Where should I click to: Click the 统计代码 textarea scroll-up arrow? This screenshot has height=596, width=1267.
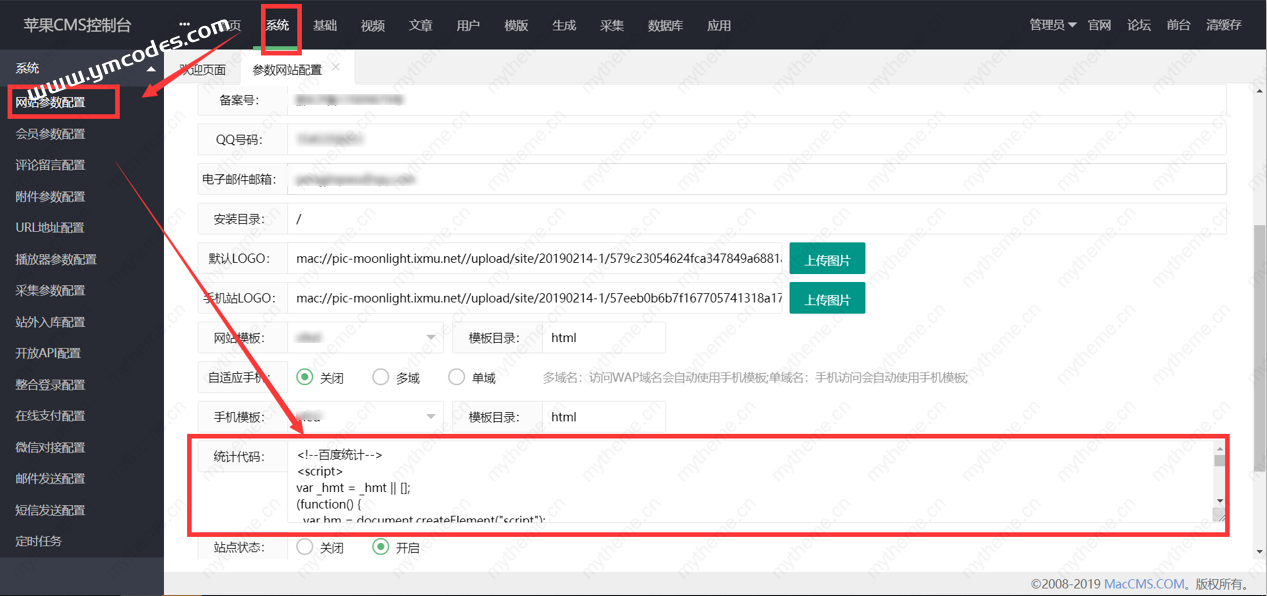pyautogui.click(x=1219, y=449)
